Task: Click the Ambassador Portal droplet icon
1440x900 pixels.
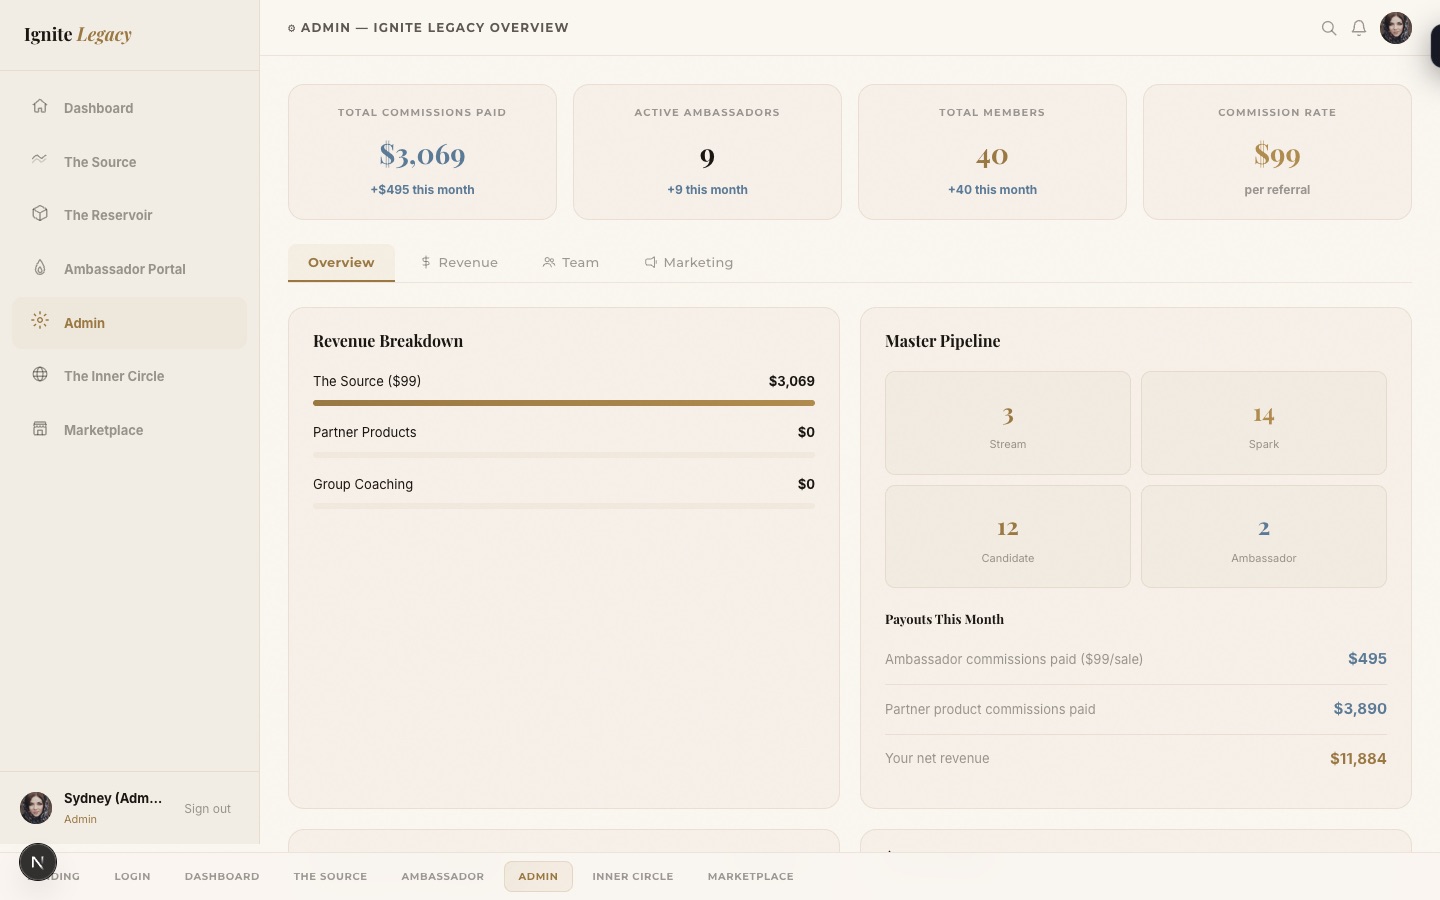Action: coord(39,268)
